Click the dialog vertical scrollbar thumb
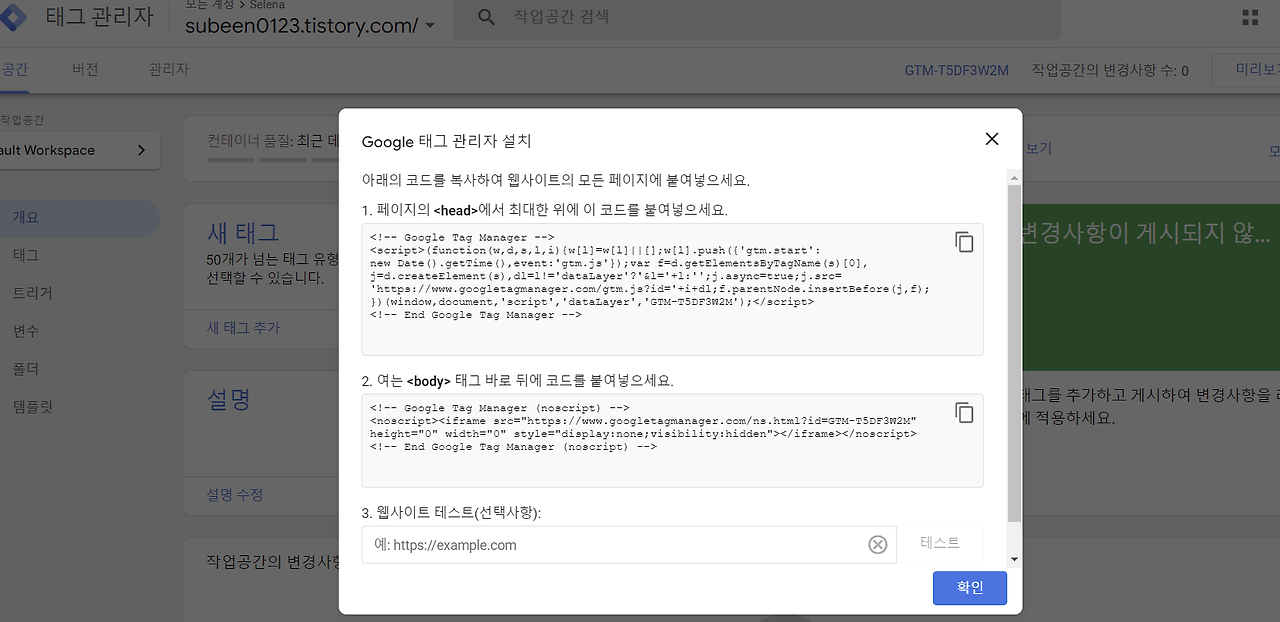Screen dimensions: 1280x622 pyautogui.click(x=1014, y=353)
